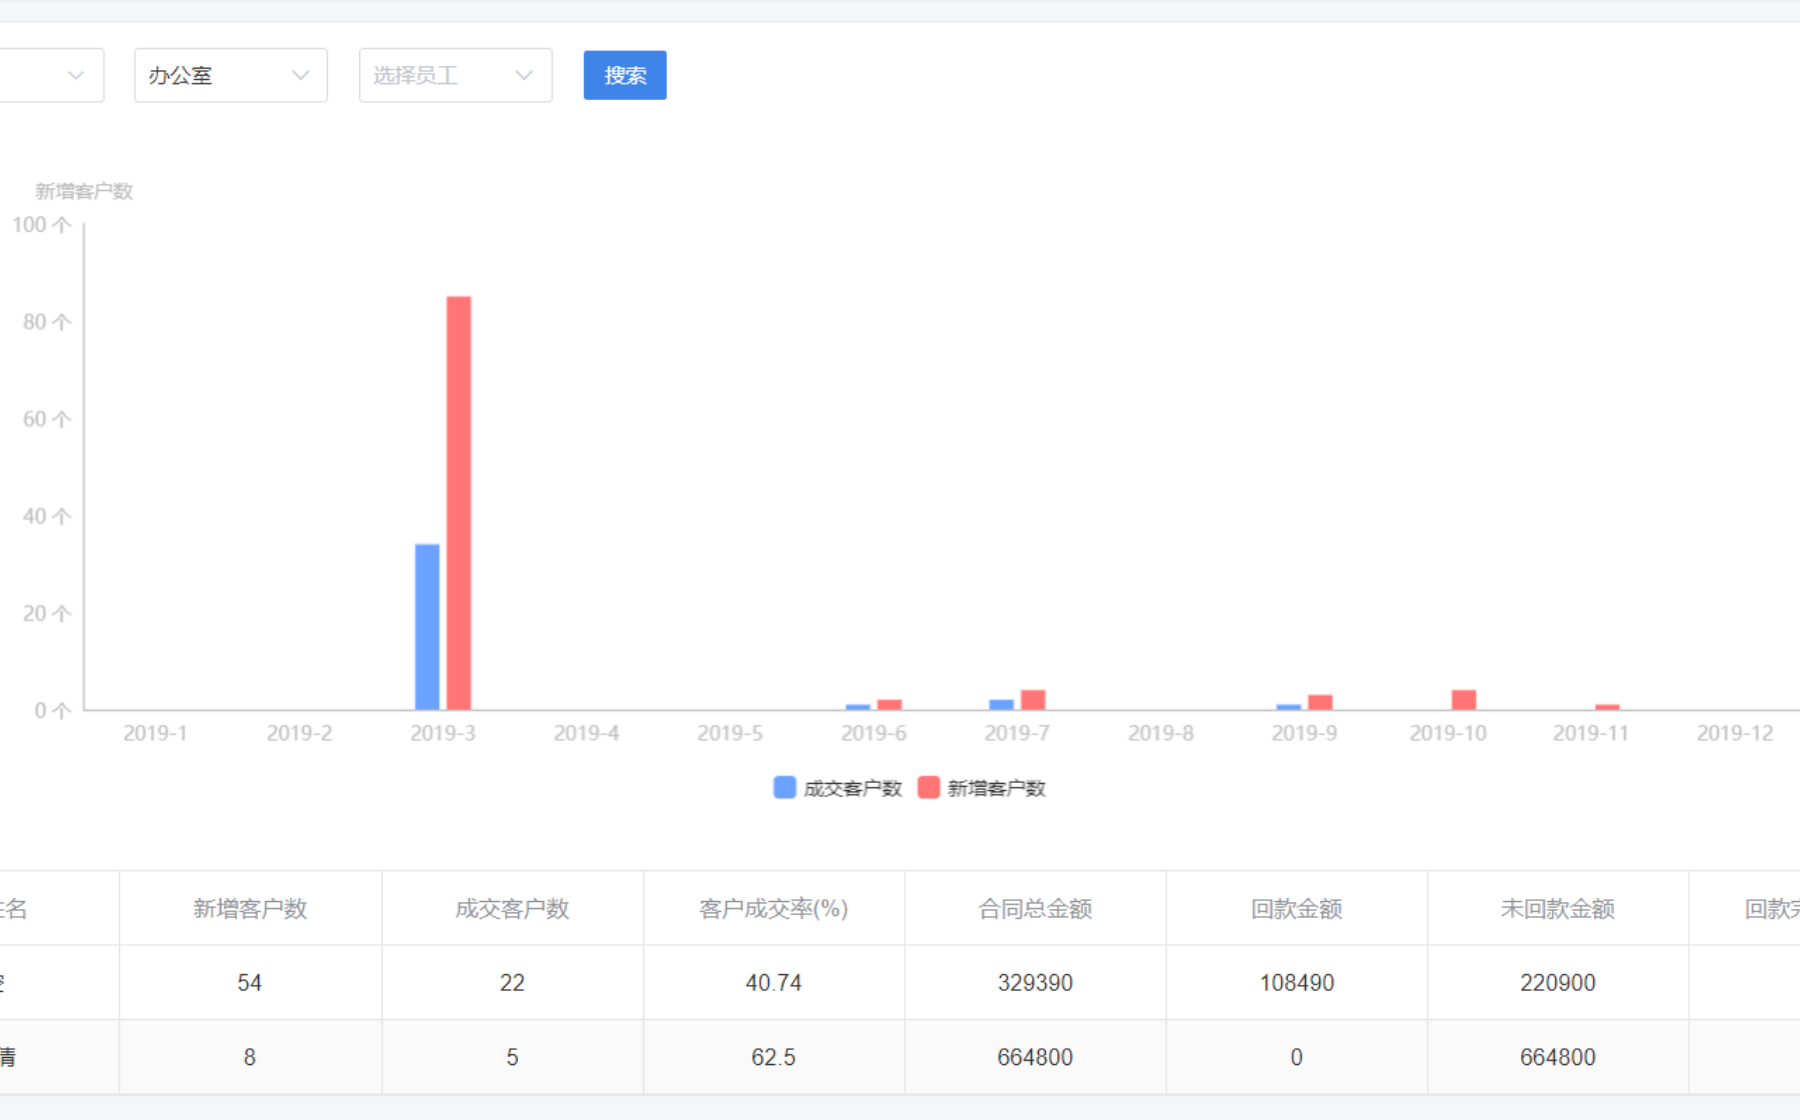Click the red bar for 2019-6
1800x1120 pixels.
coord(889,705)
